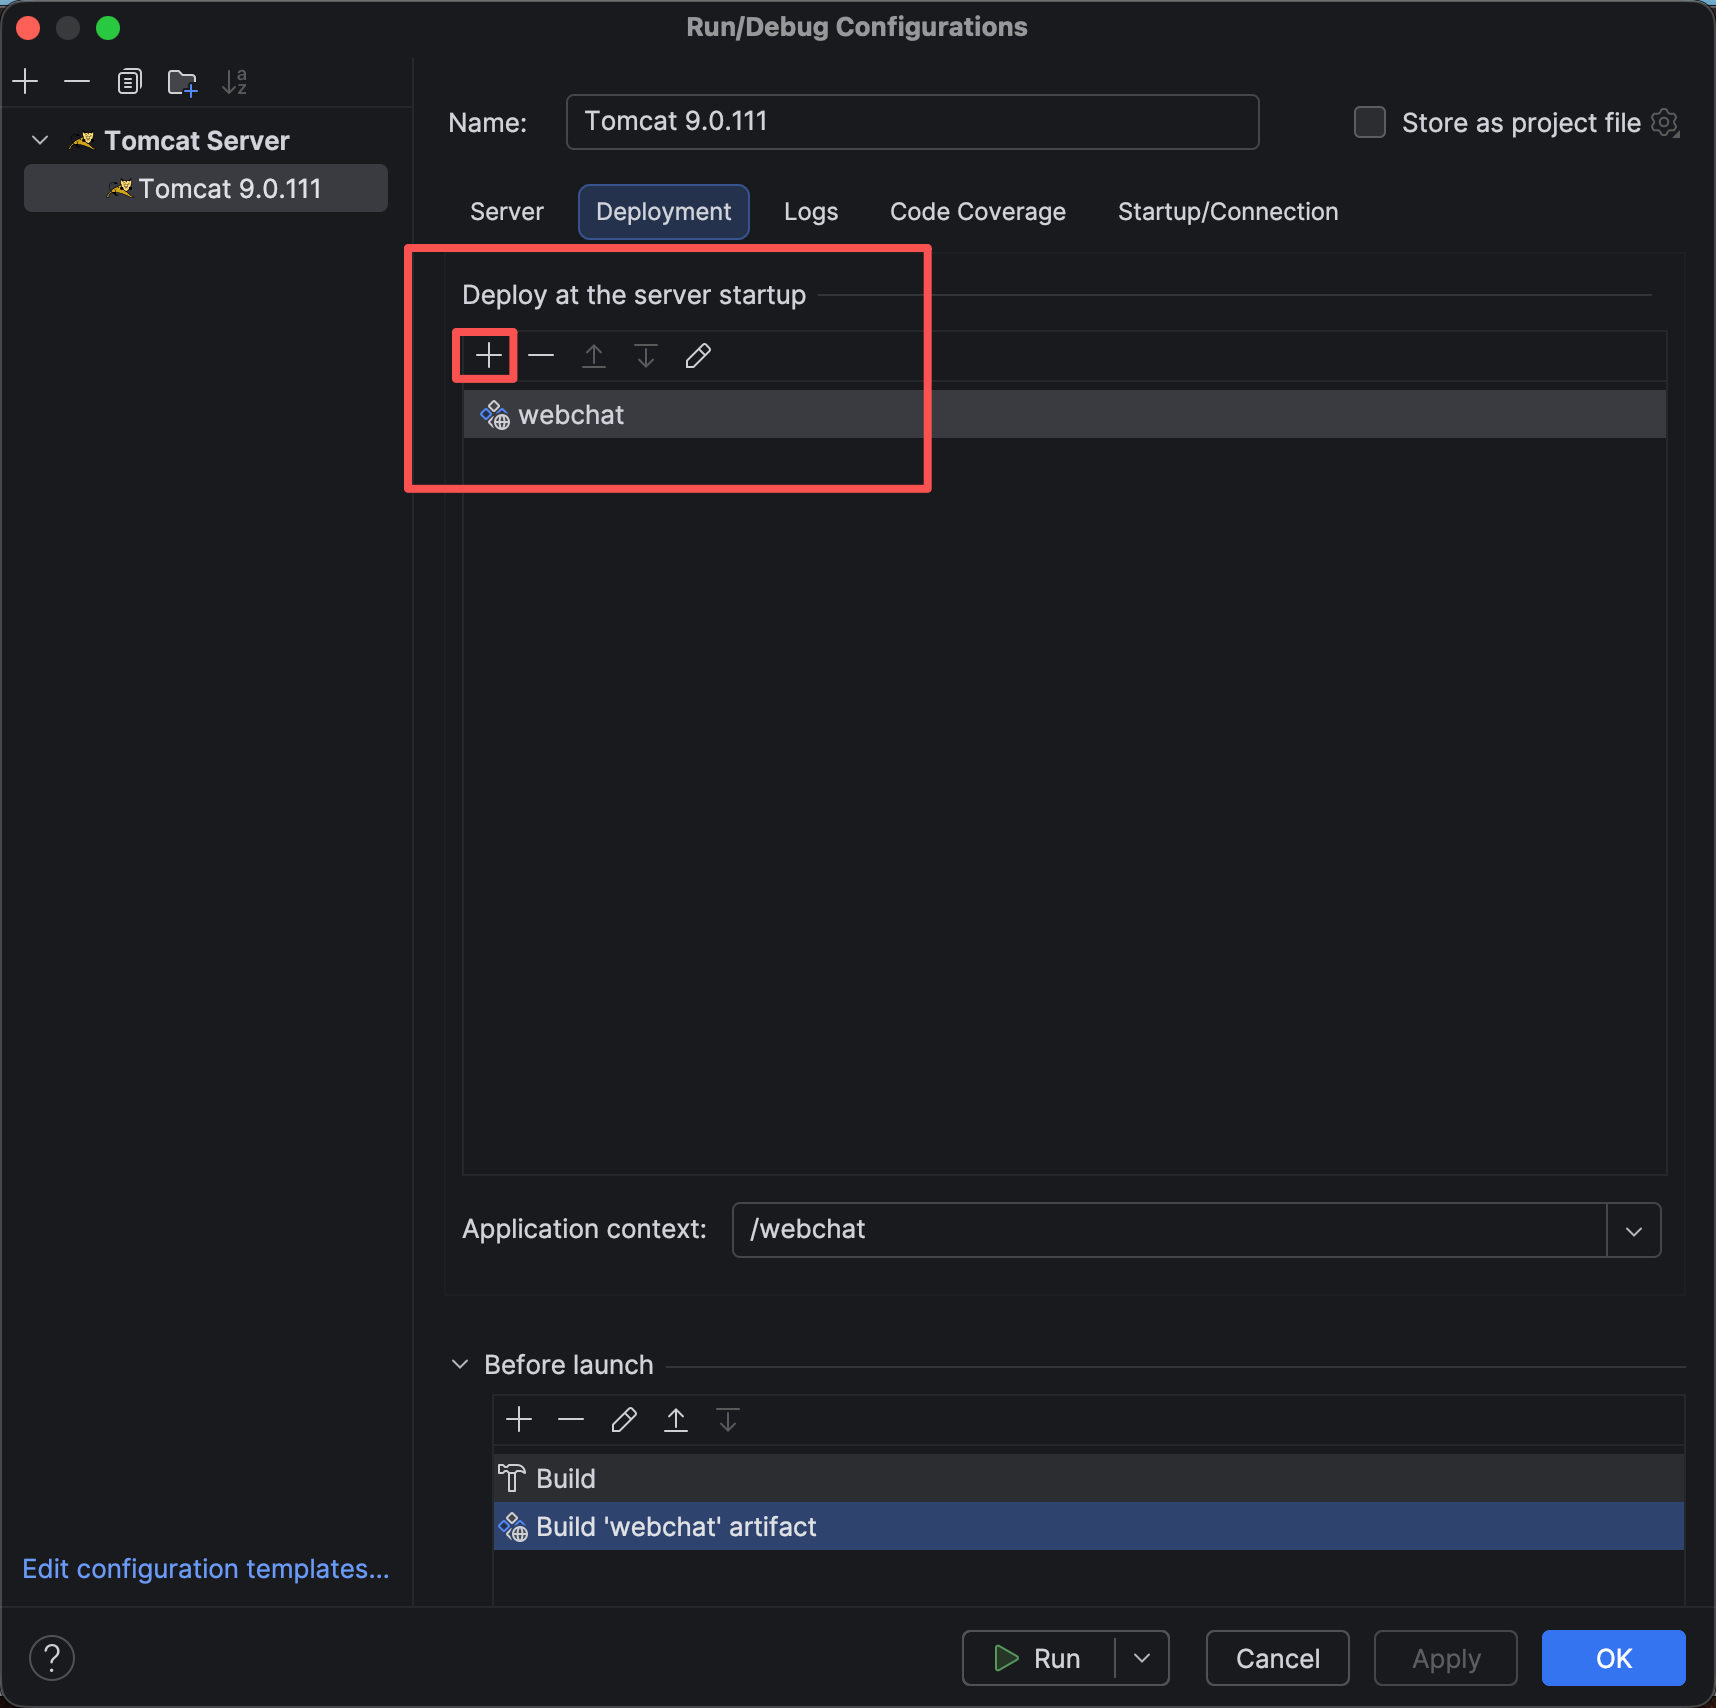Open Edit configuration templates link
This screenshot has width=1716, height=1708.
(206, 1569)
